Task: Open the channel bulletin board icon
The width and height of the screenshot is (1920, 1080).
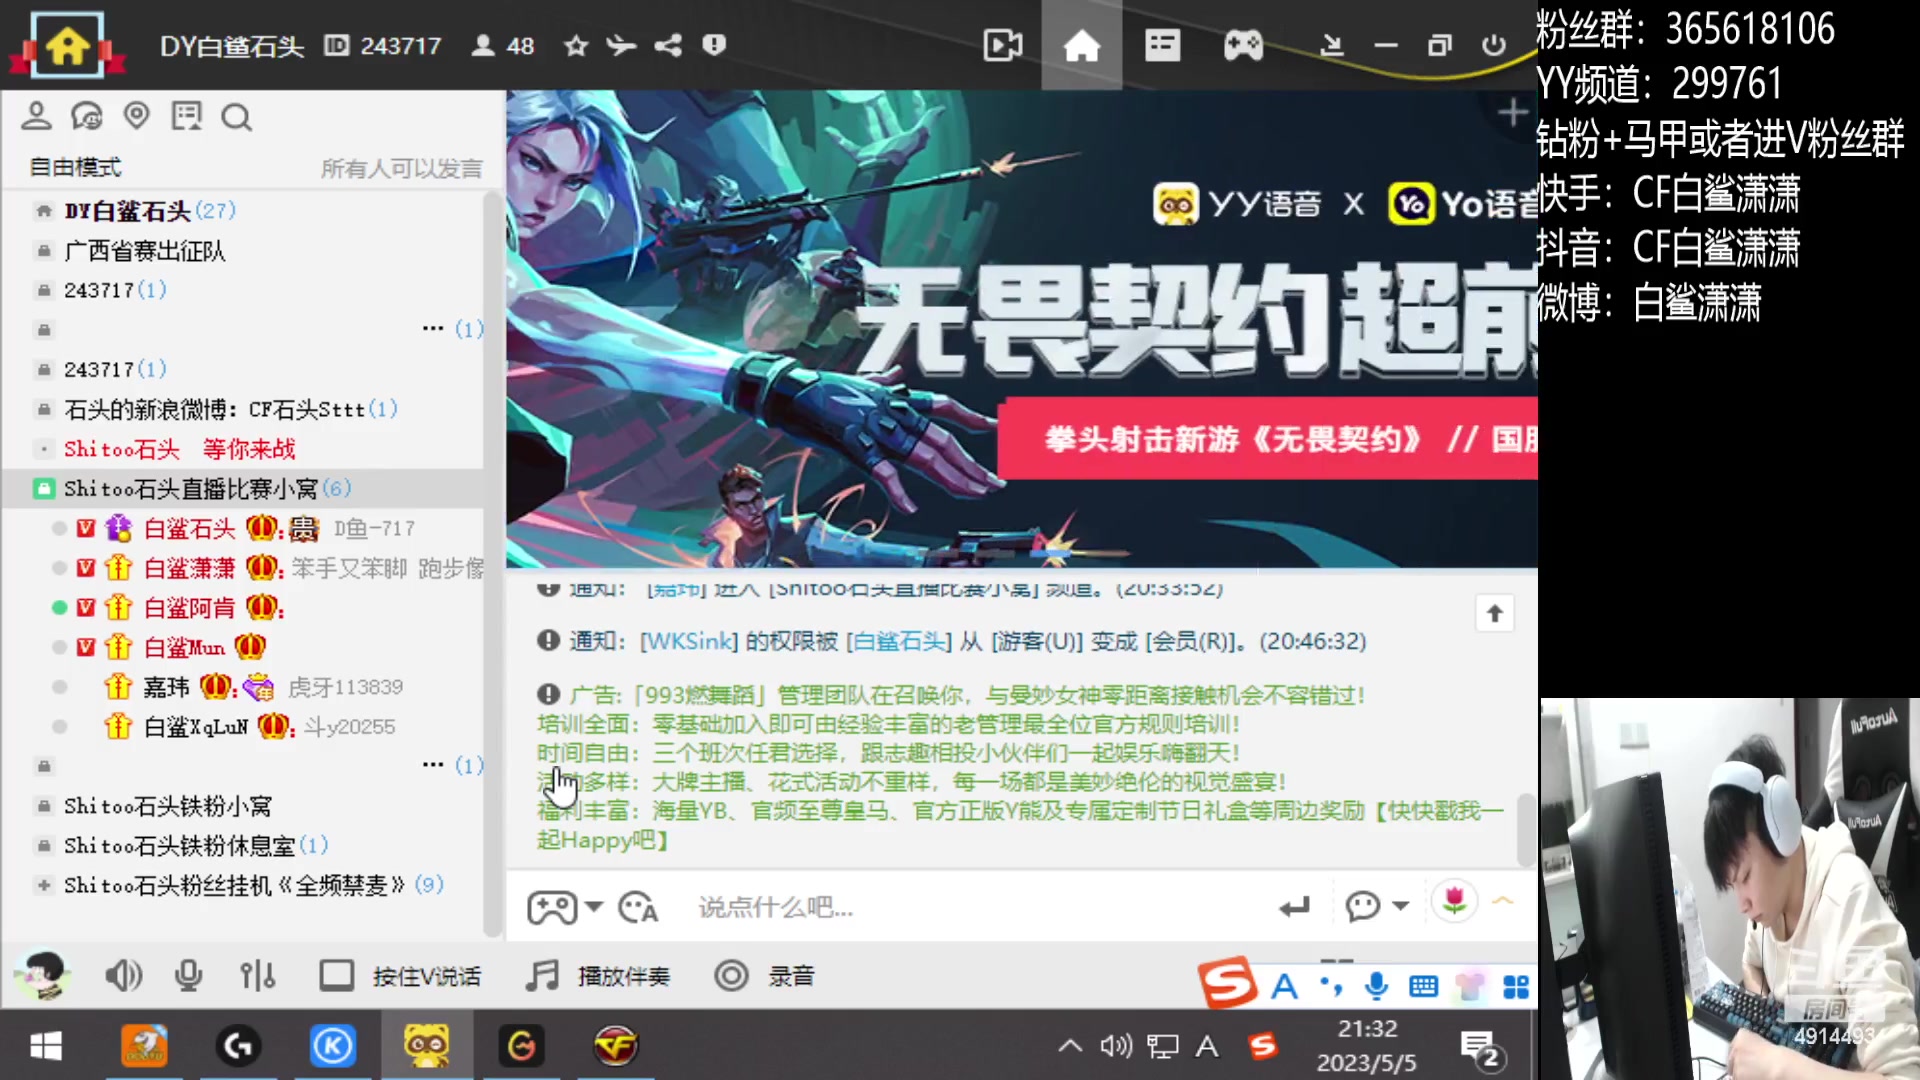Action: 186,117
